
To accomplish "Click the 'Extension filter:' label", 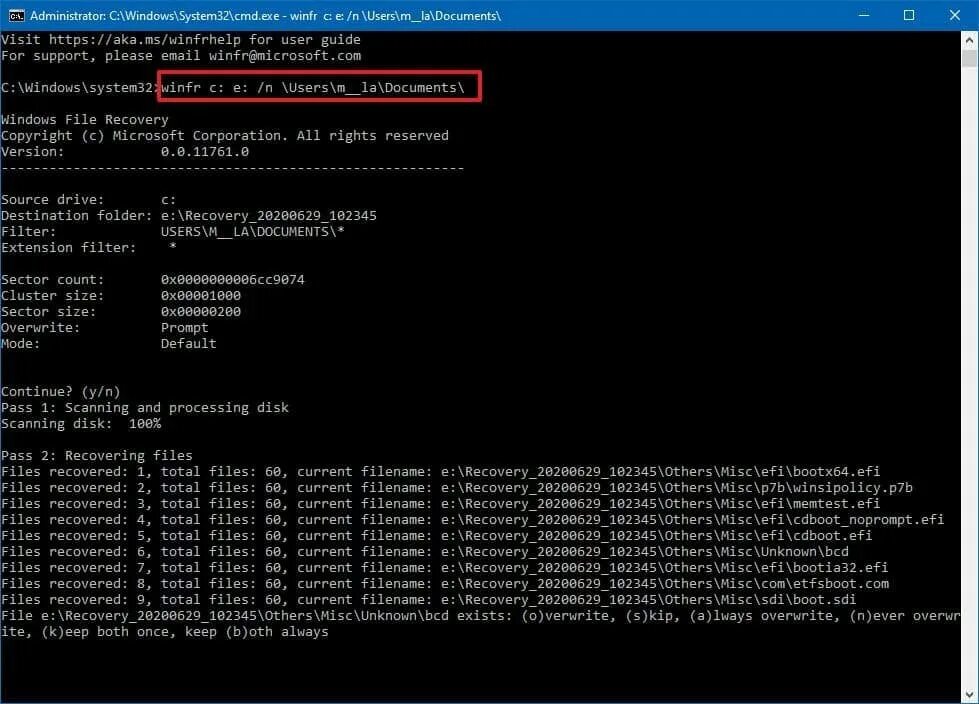I will point(69,248).
